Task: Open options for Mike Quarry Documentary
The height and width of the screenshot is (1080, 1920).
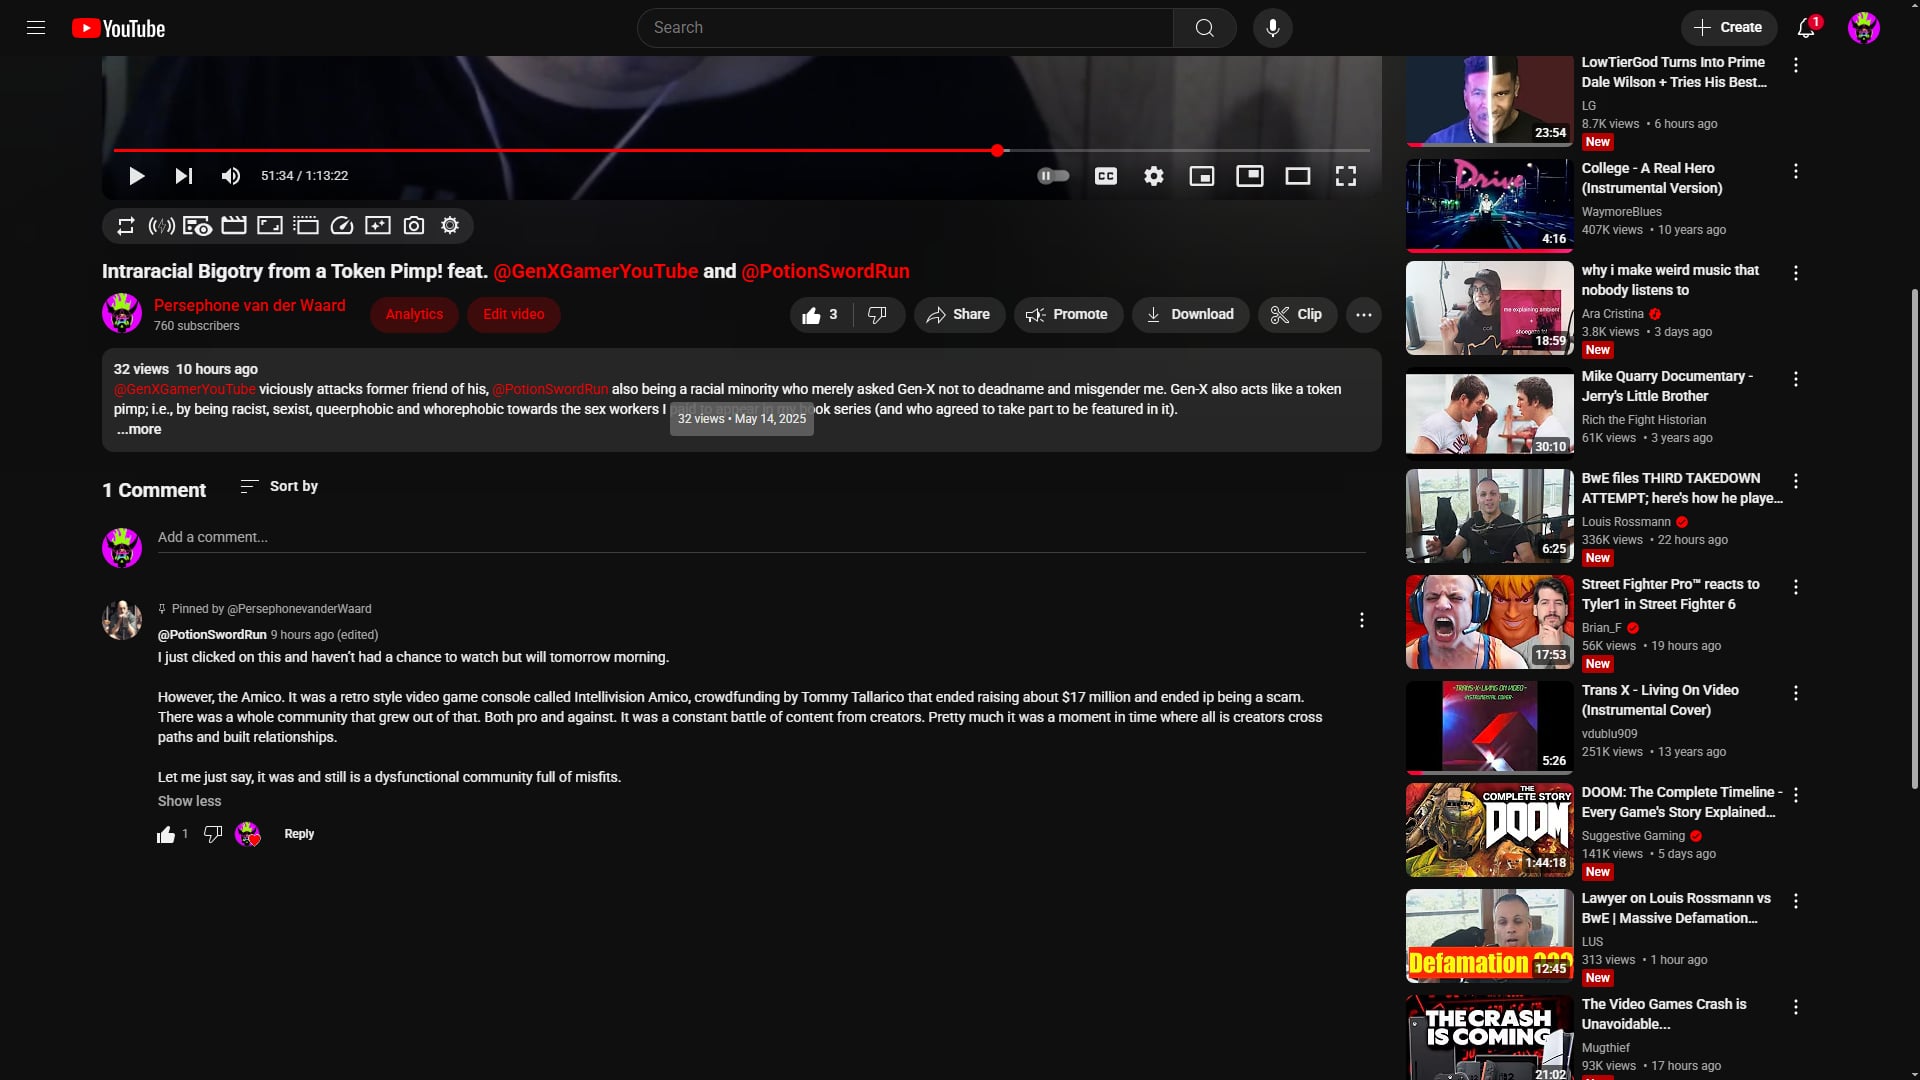Action: 1796,380
